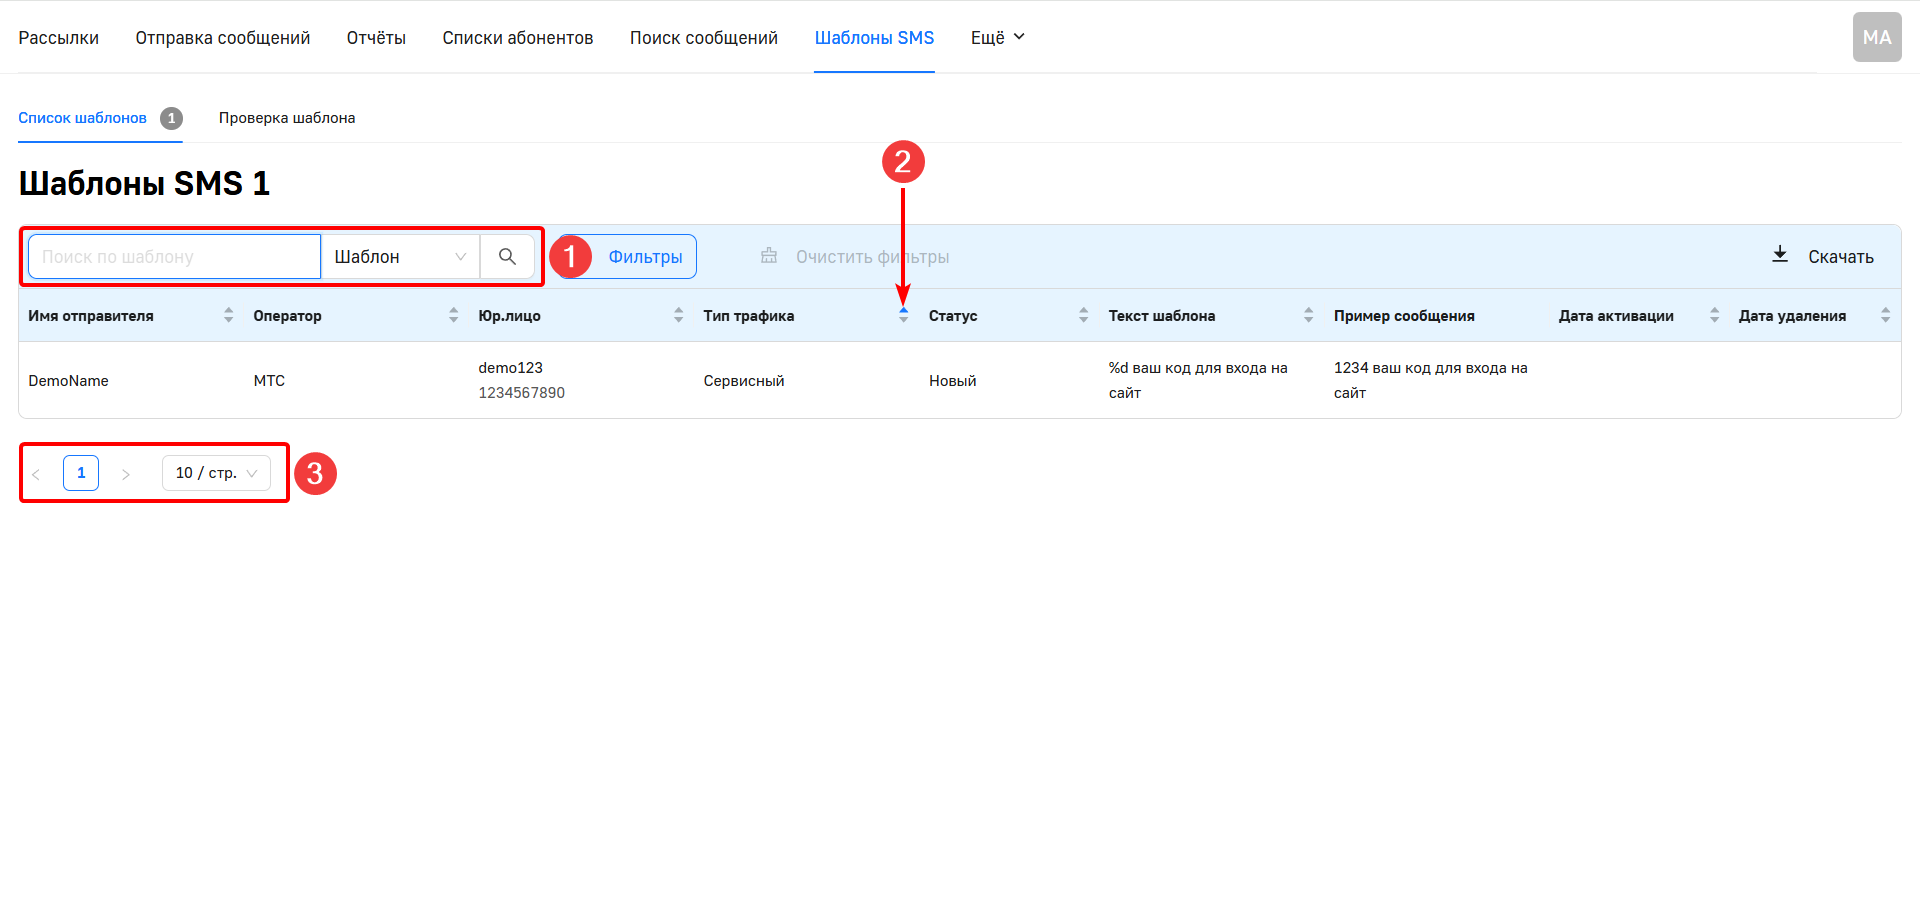The image size is (1920, 912).
Task: Sort by Дата активации column arrows
Action: click(1715, 316)
